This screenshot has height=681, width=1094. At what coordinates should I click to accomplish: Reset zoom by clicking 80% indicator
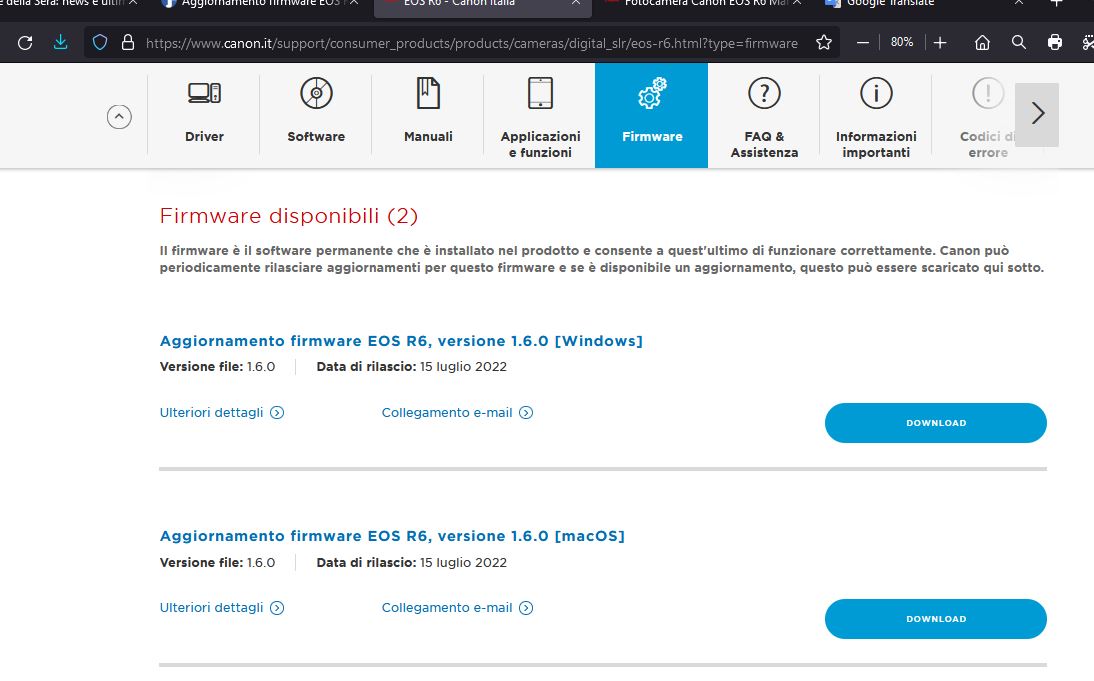901,43
